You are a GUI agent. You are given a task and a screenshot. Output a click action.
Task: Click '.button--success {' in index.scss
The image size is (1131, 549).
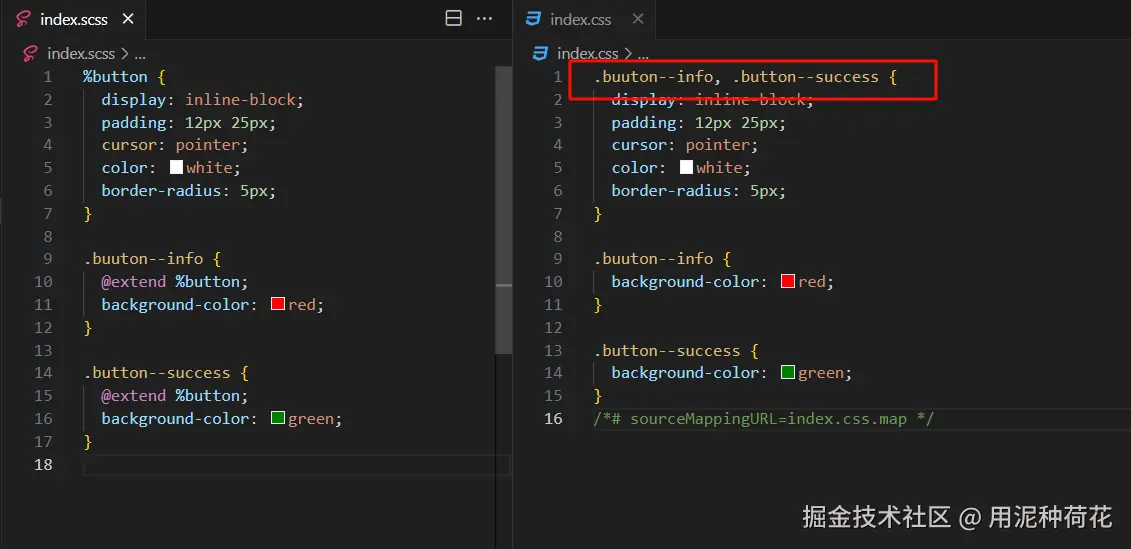click(x=167, y=372)
